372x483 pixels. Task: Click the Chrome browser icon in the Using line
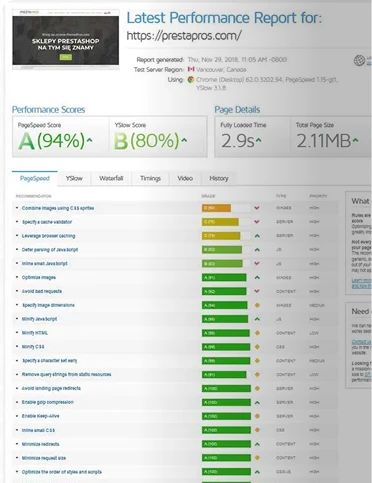191,80
